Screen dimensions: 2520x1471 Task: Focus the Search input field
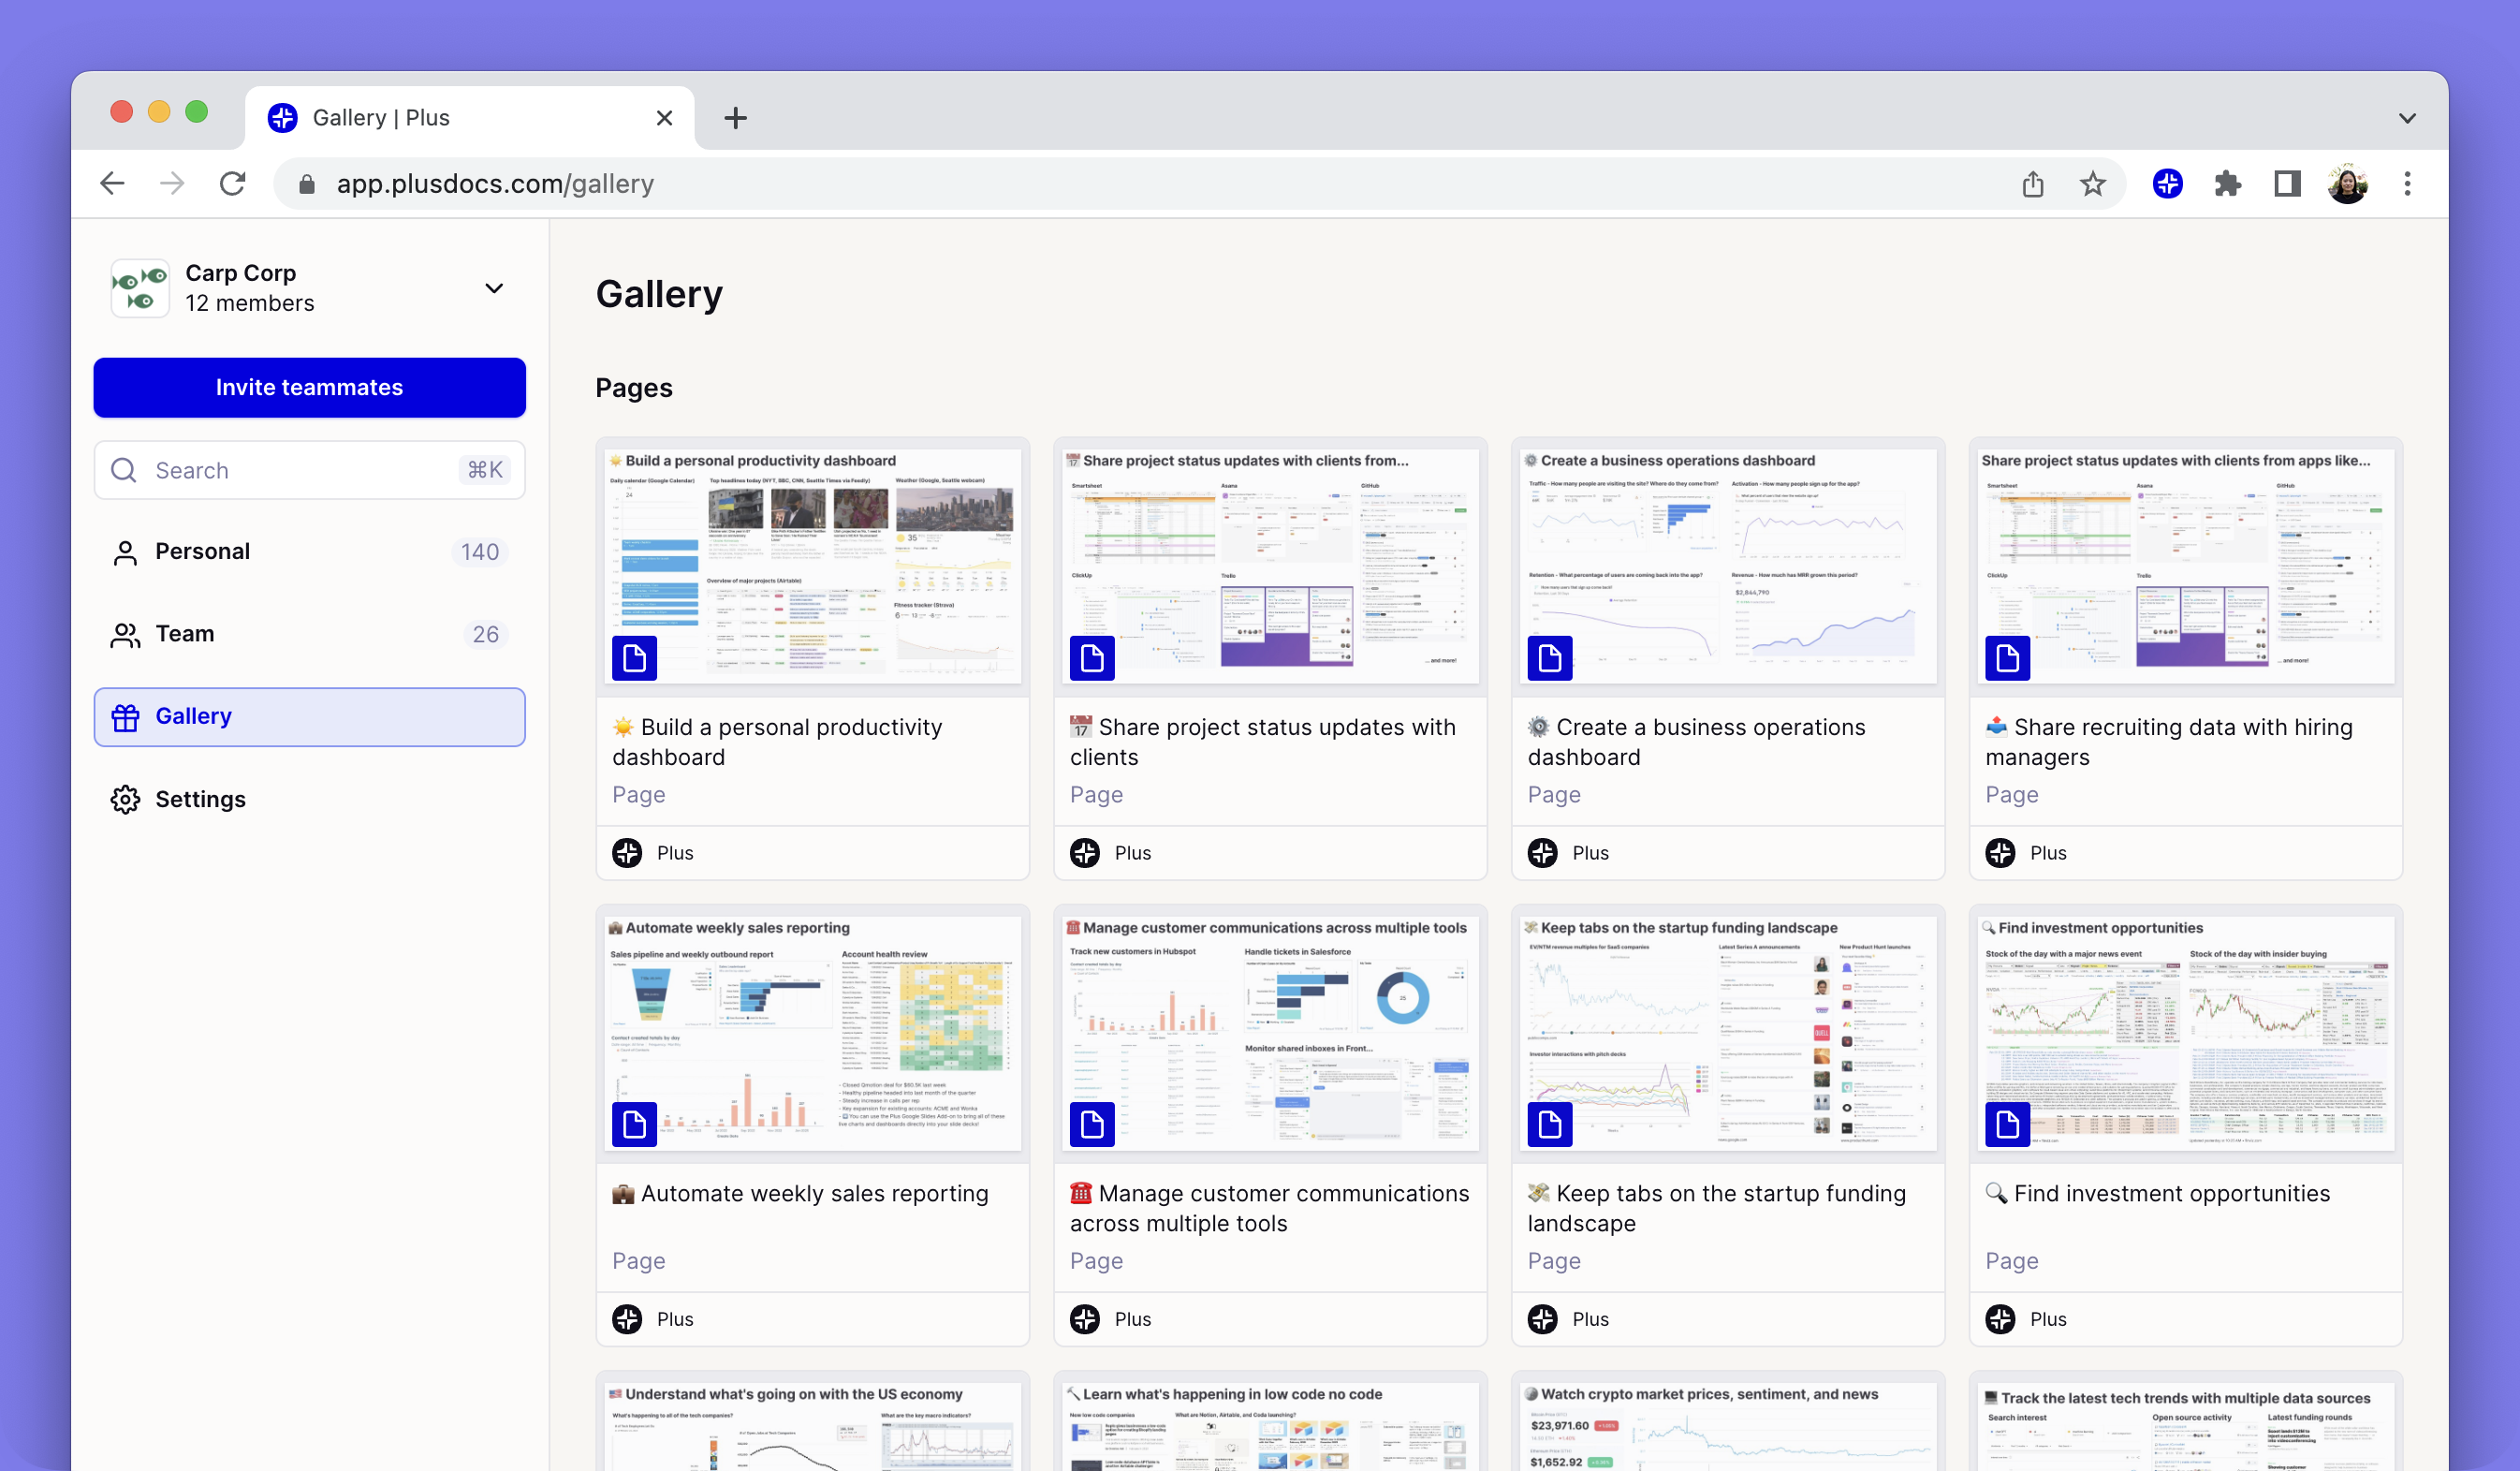(x=309, y=470)
